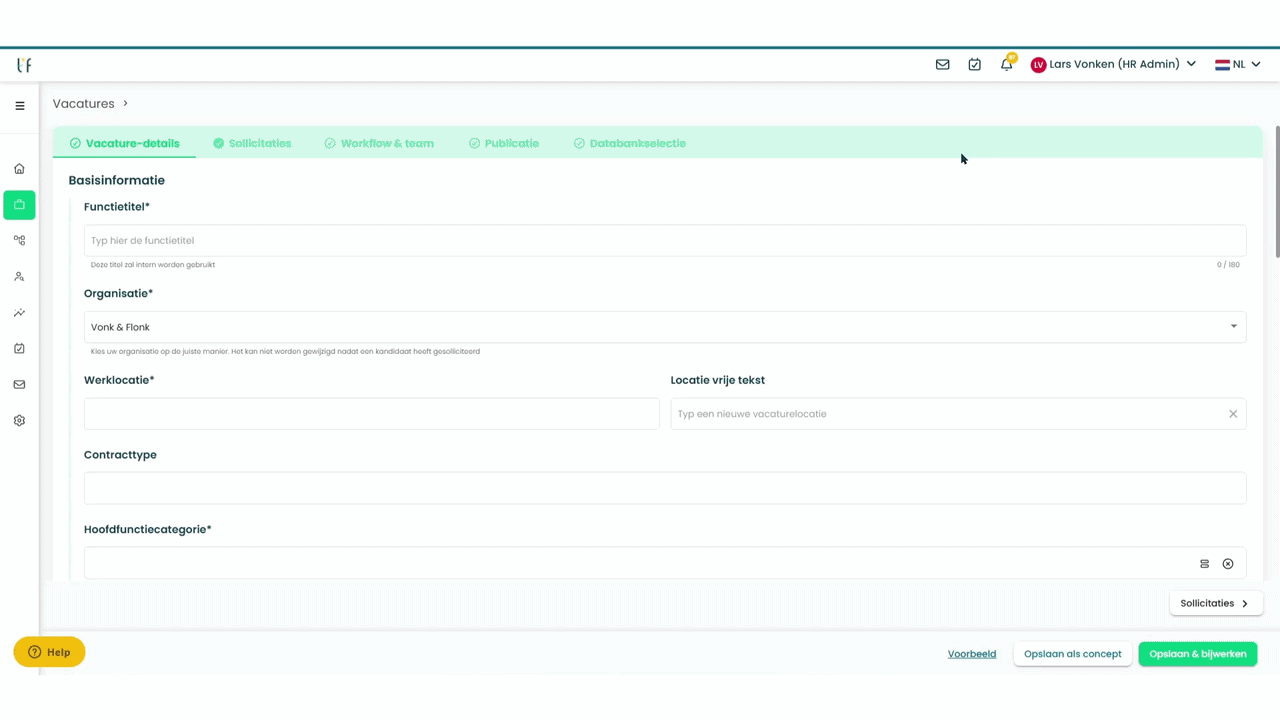Focus the Functietitel input field
Image resolution: width=1280 pixels, height=720 pixels.
tap(665, 240)
